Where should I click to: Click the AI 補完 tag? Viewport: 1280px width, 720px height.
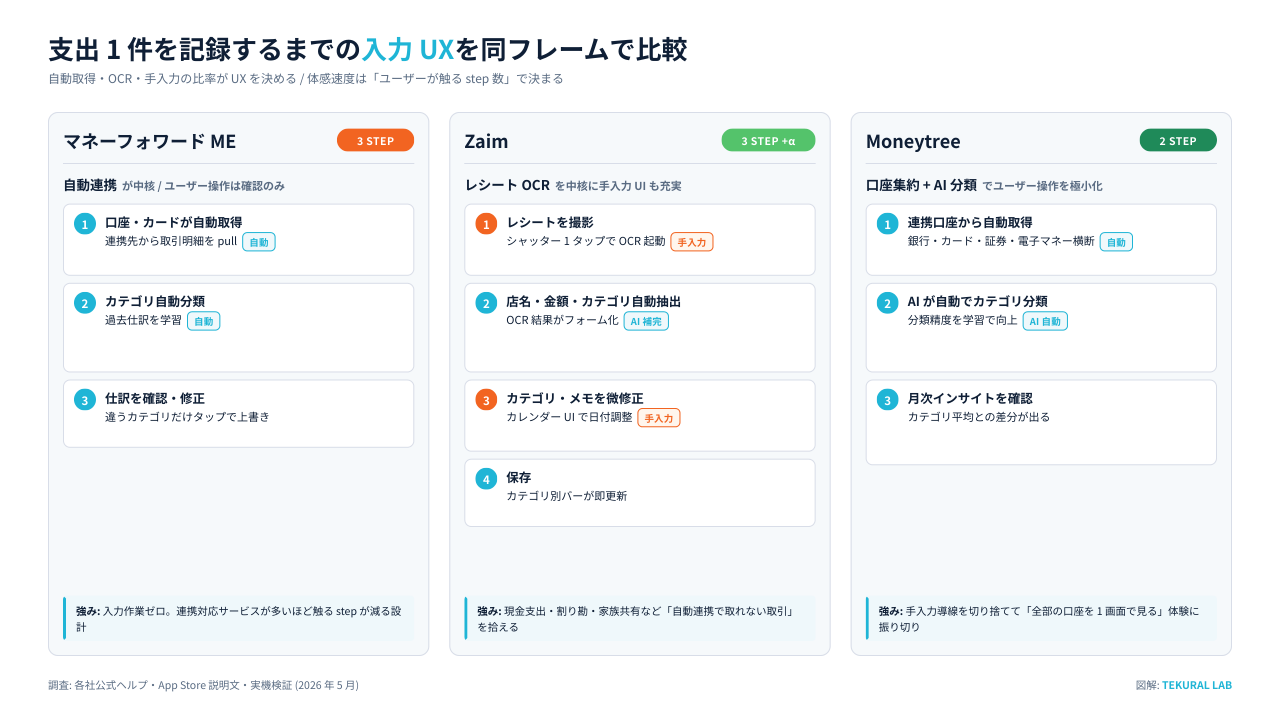(646, 321)
